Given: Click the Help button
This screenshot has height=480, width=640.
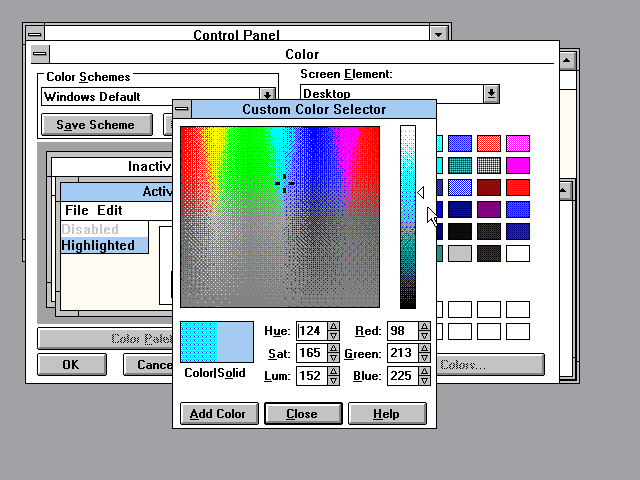Looking at the screenshot, I should click(387, 413).
